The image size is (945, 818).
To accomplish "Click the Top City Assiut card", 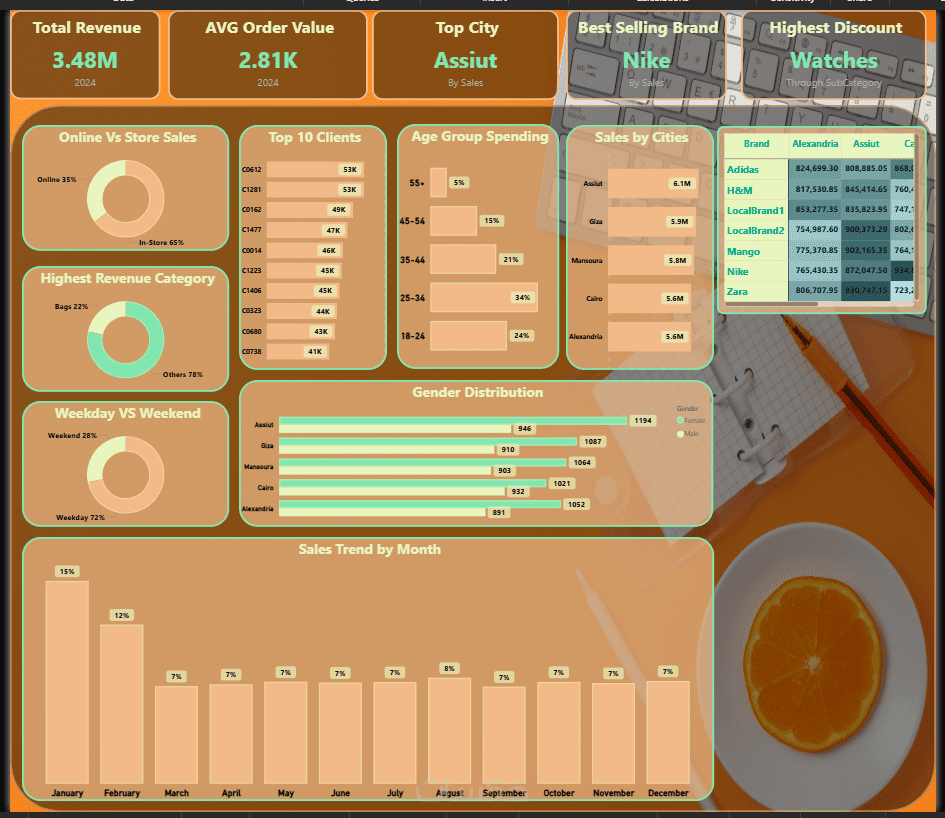I will tap(465, 55).
